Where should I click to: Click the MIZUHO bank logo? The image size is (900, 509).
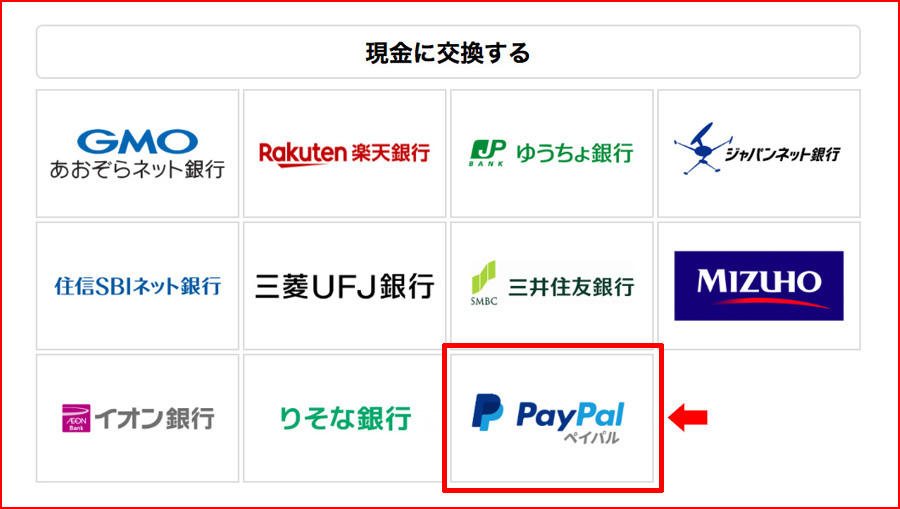point(759,286)
